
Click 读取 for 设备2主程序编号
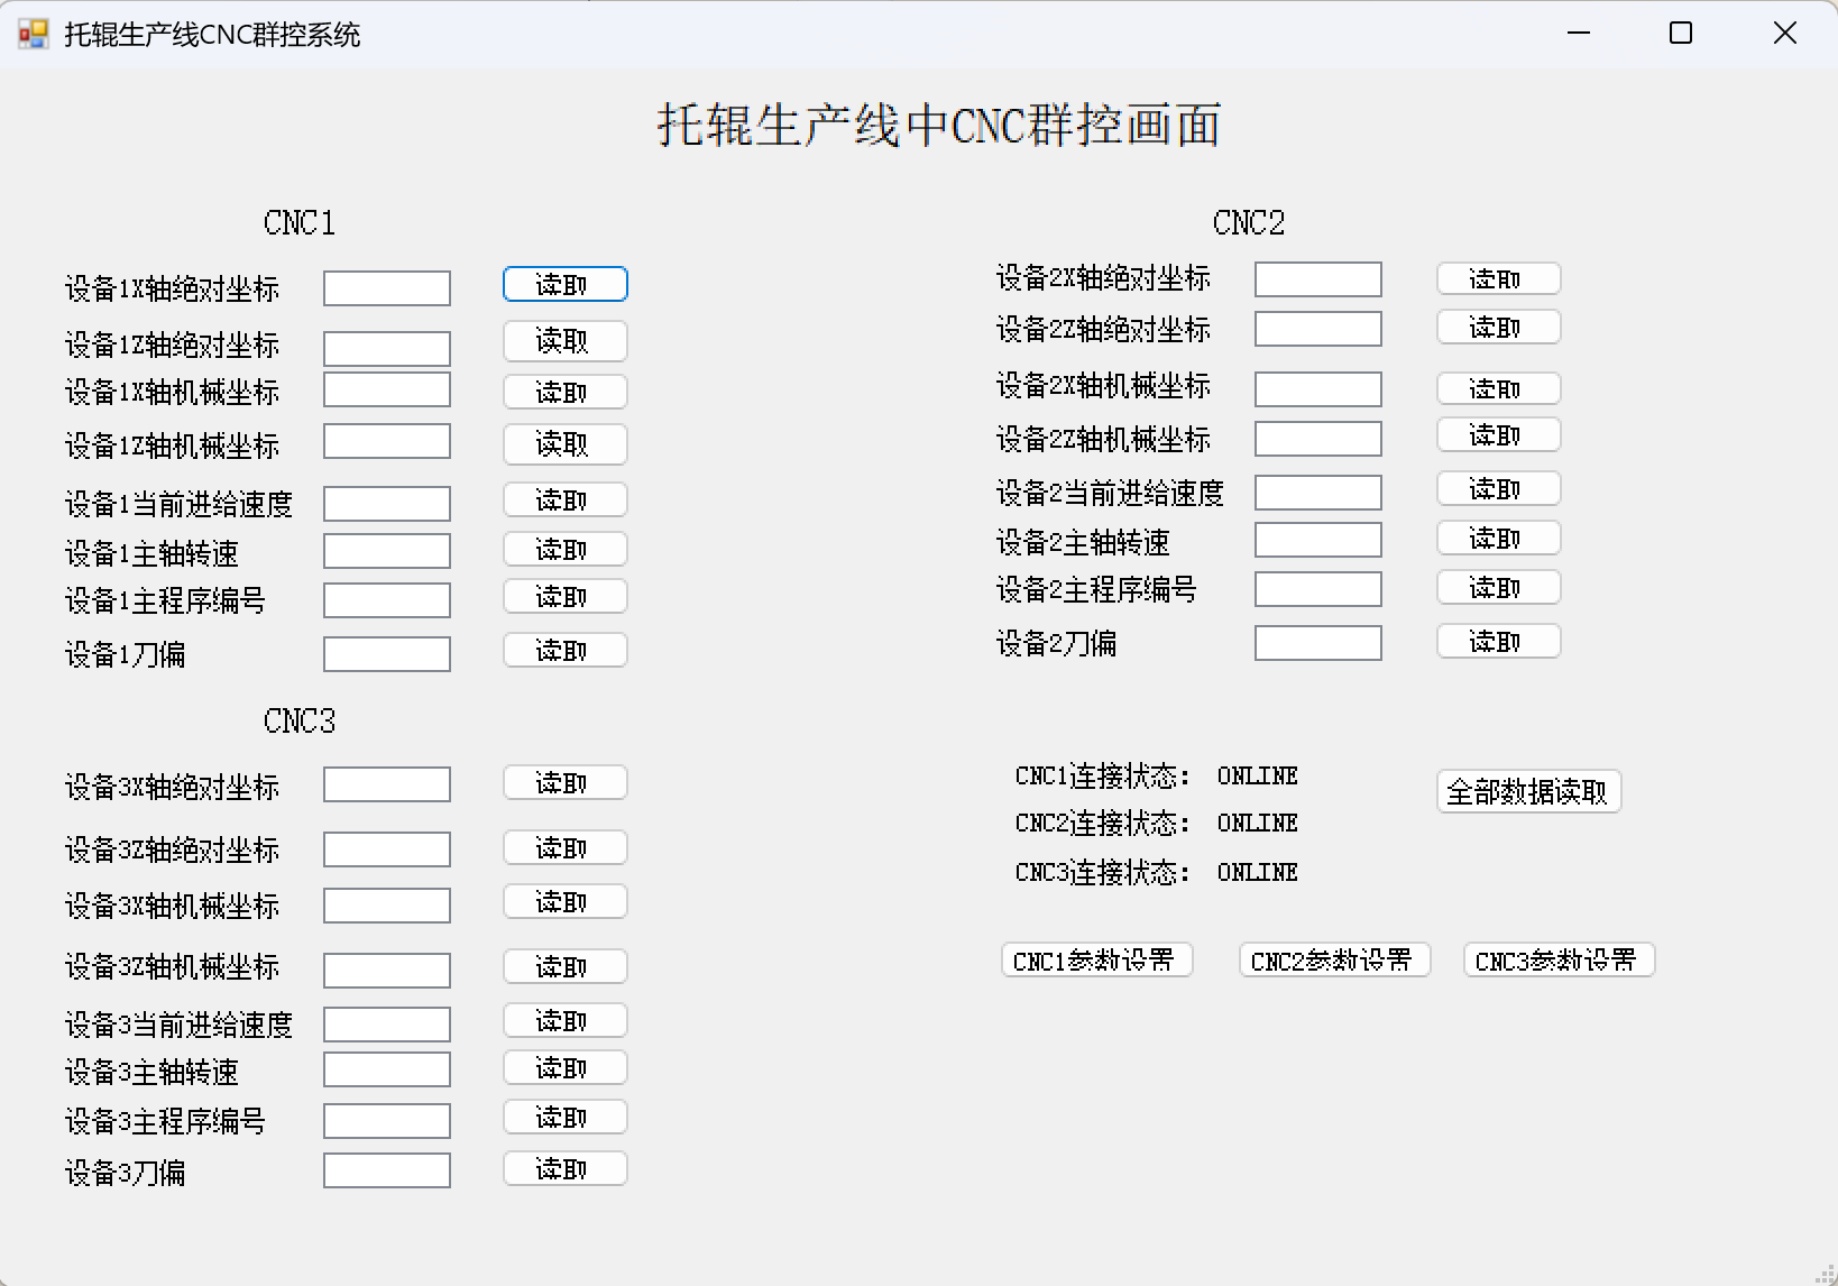tap(1497, 588)
